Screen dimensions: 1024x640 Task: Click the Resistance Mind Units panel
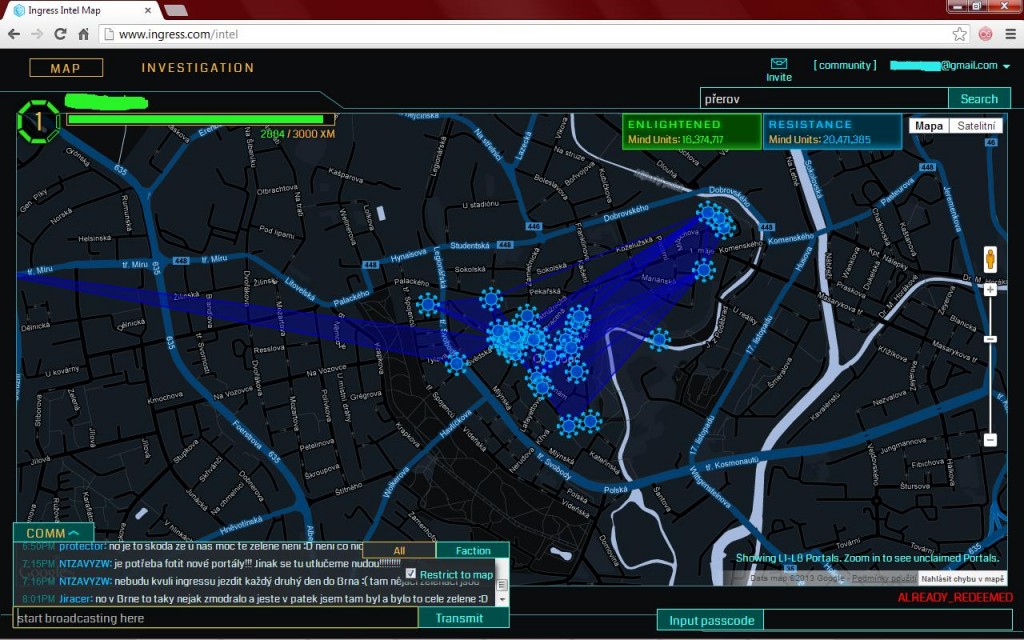point(832,131)
